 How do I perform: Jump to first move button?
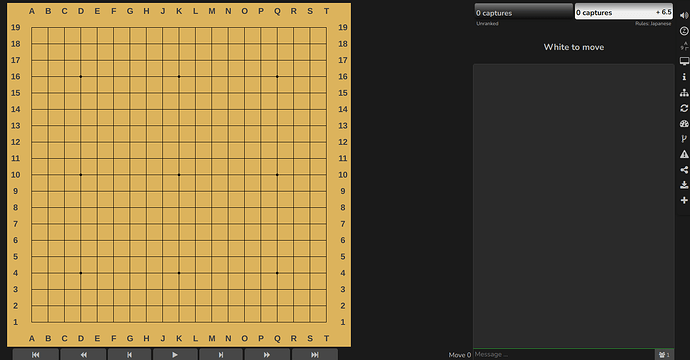click(36, 354)
